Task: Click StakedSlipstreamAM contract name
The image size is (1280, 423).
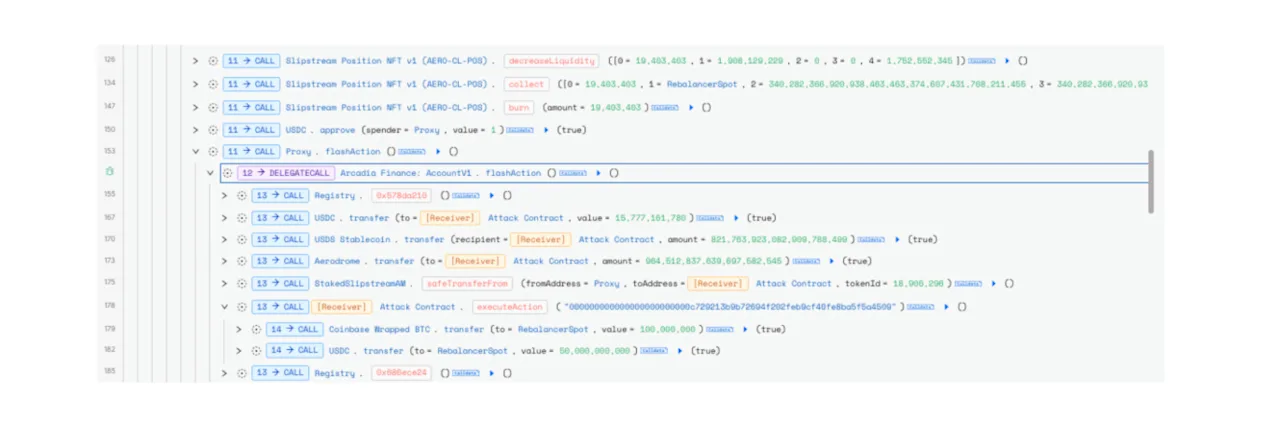Action: tap(360, 283)
